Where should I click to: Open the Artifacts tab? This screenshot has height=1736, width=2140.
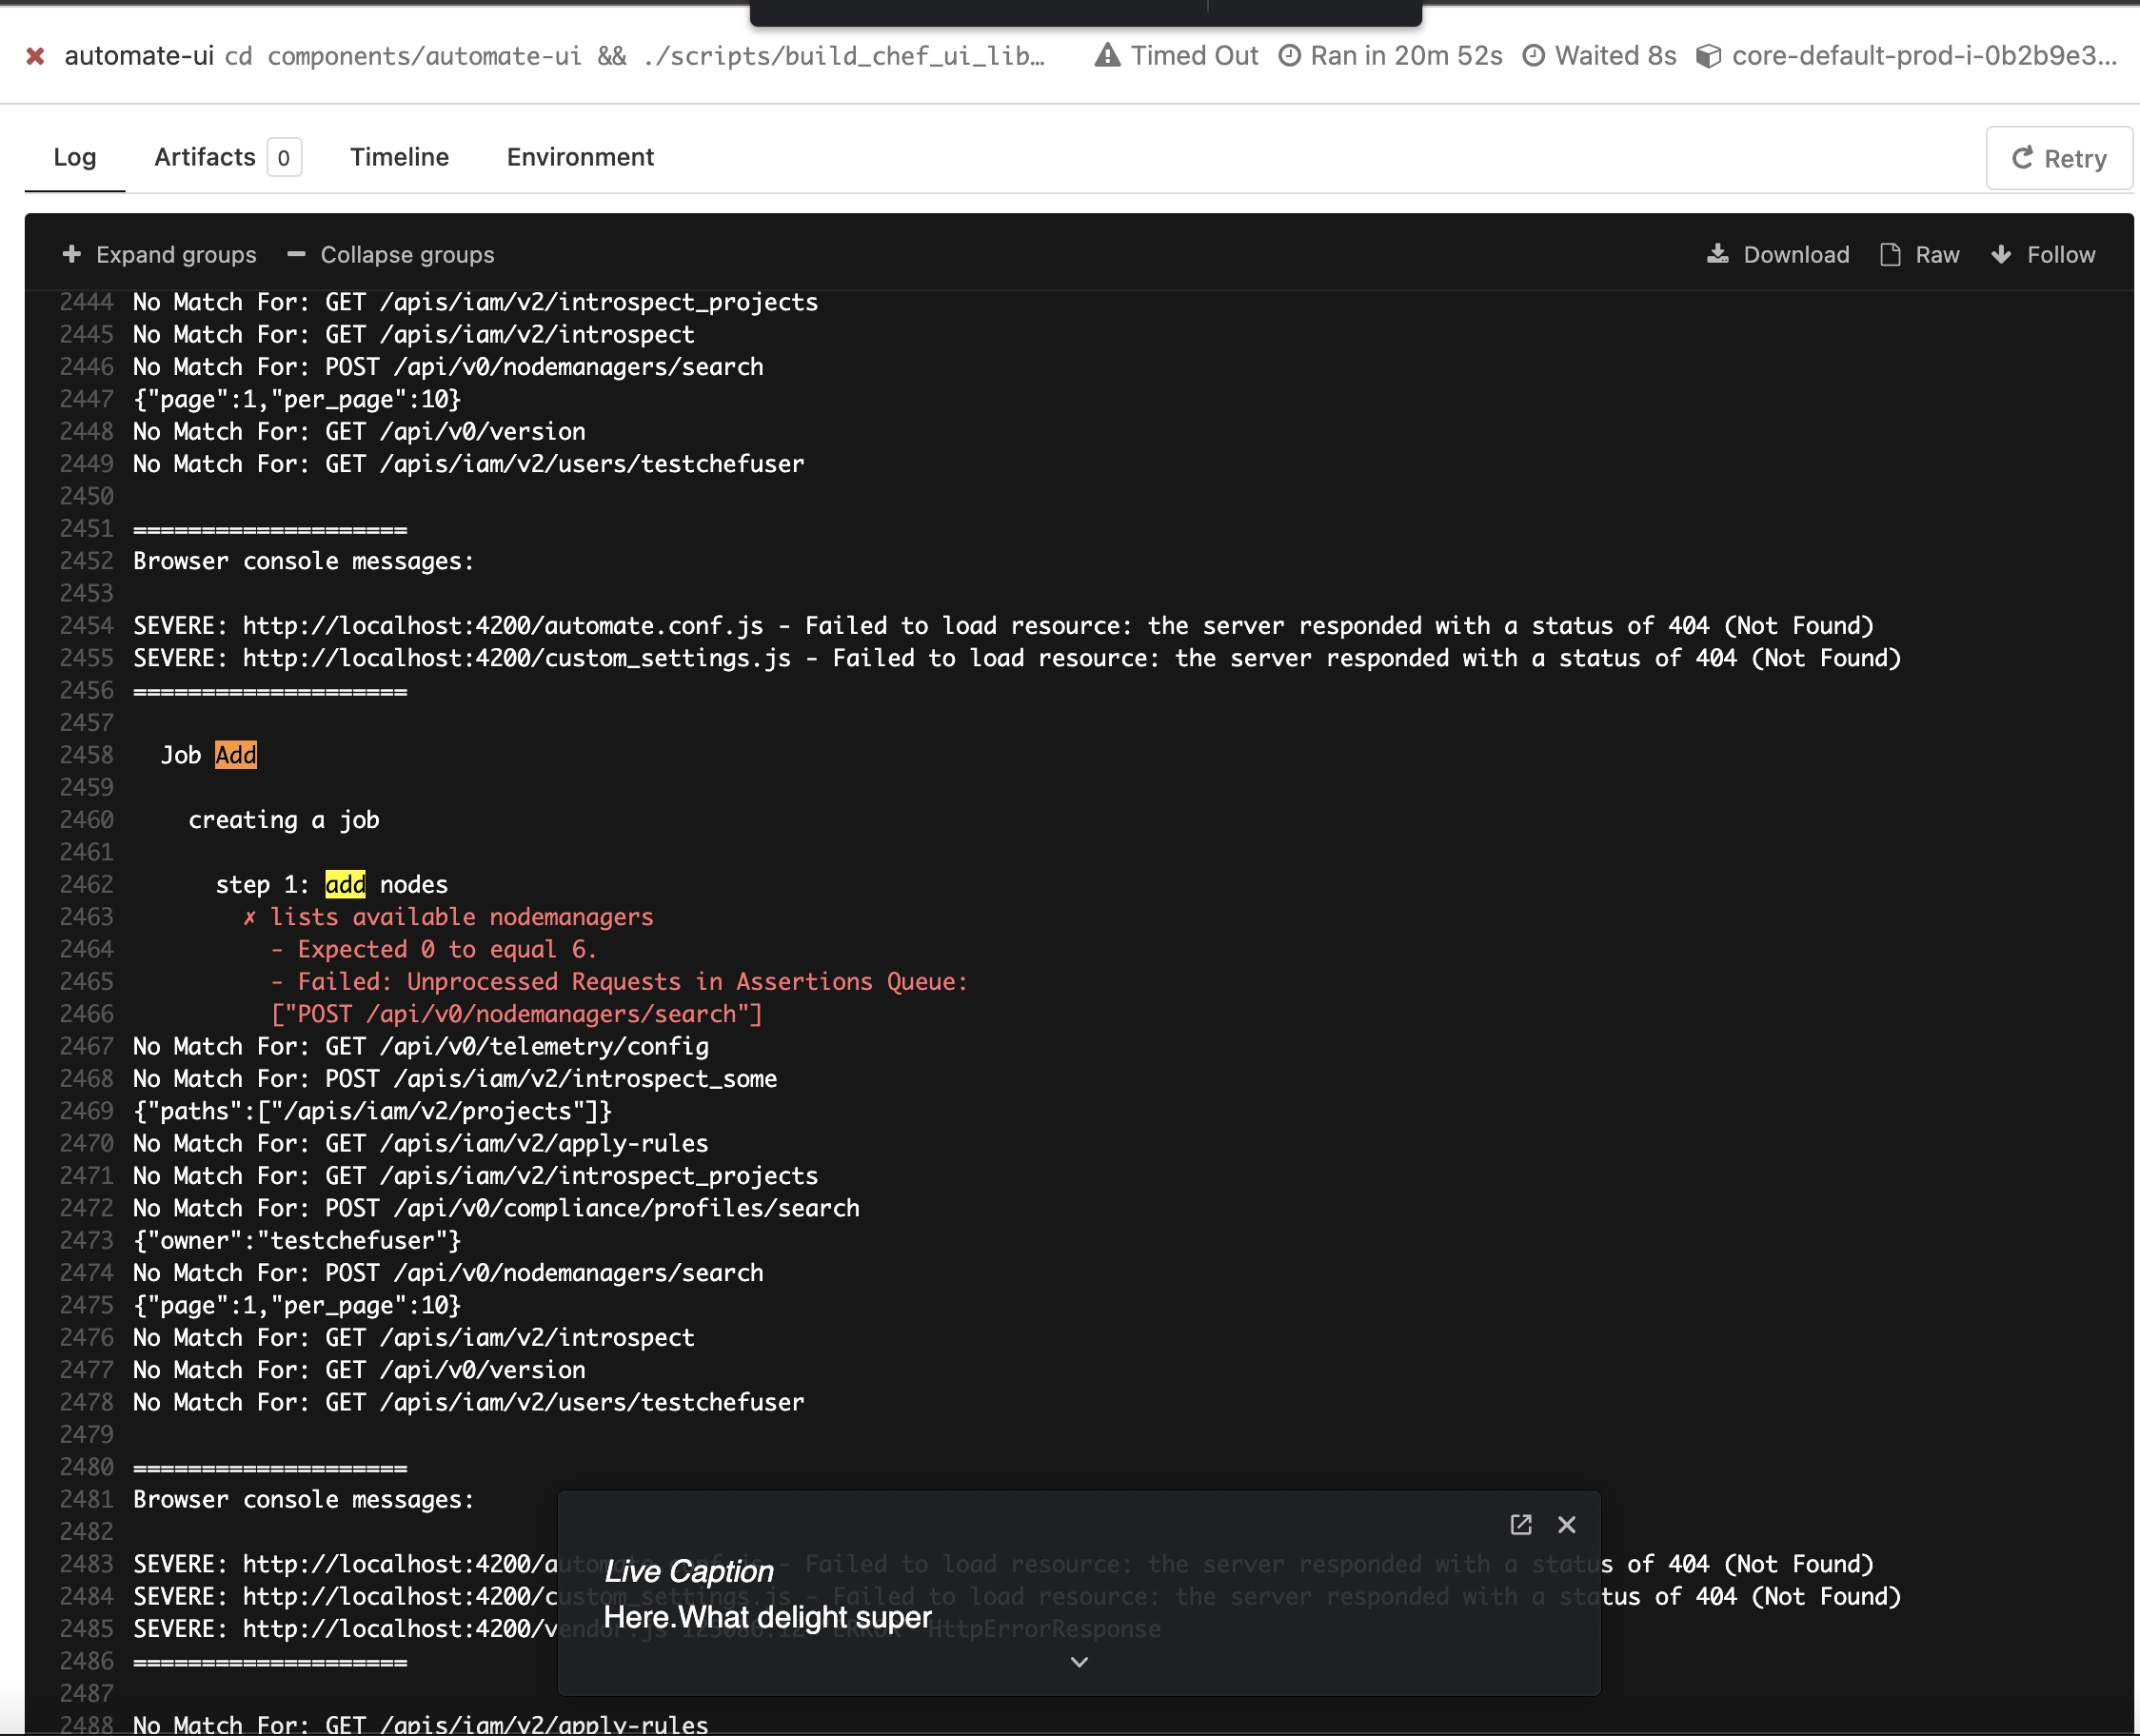(x=227, y=157)
